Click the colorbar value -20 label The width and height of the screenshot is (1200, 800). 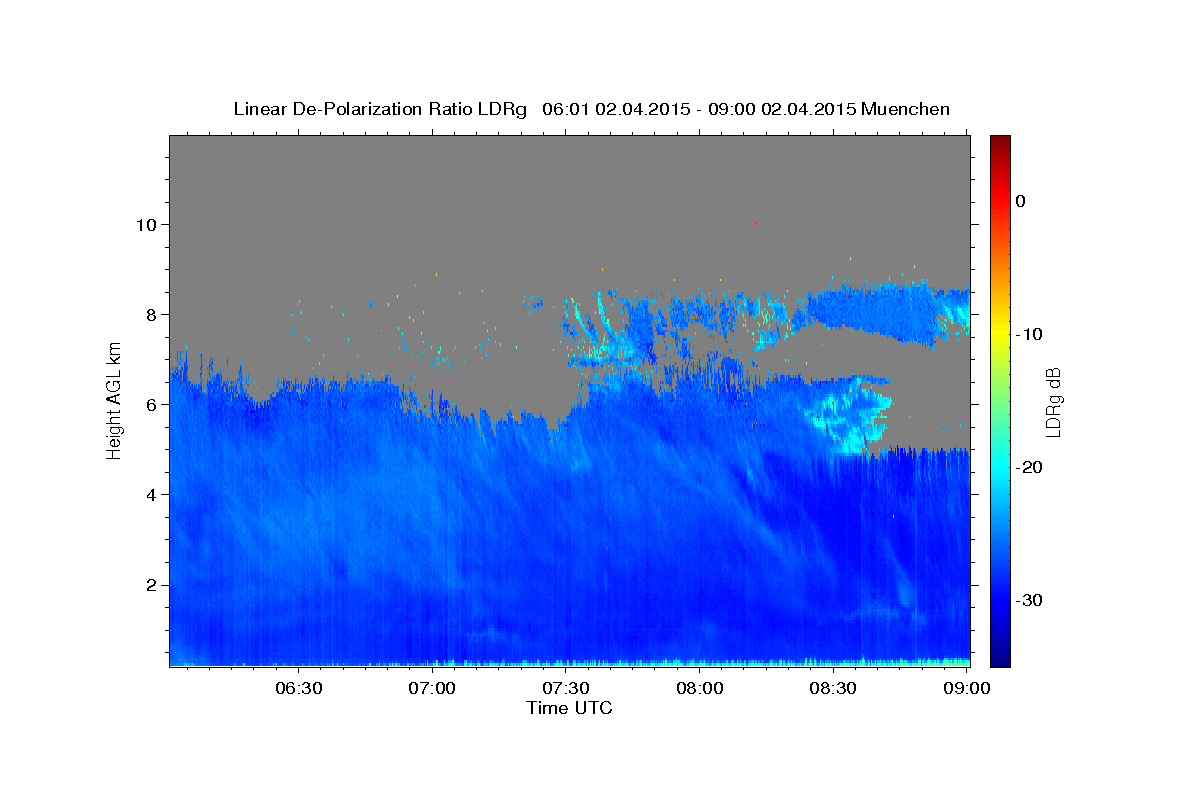[1030, 467]
